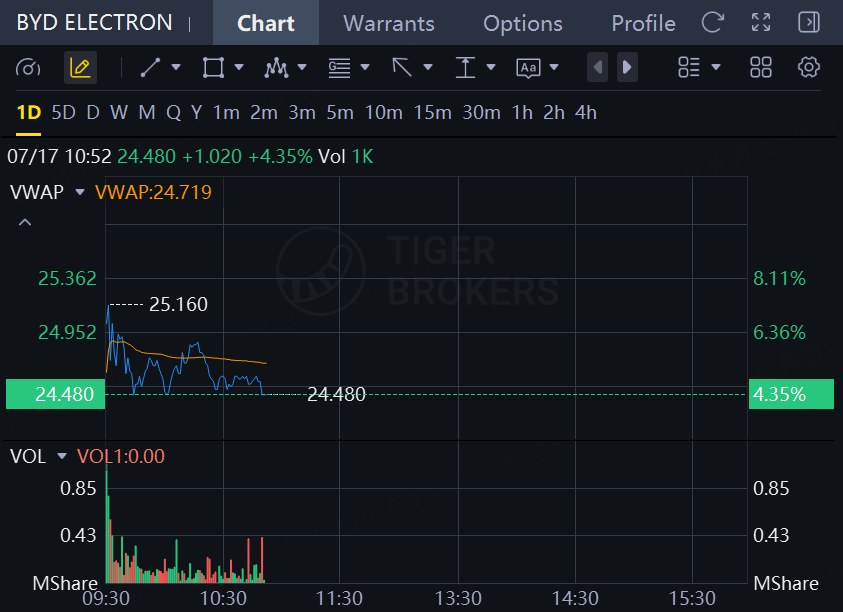Open the chart settings gear
Viewport: 843px width, 612px height.
[809, 68]
